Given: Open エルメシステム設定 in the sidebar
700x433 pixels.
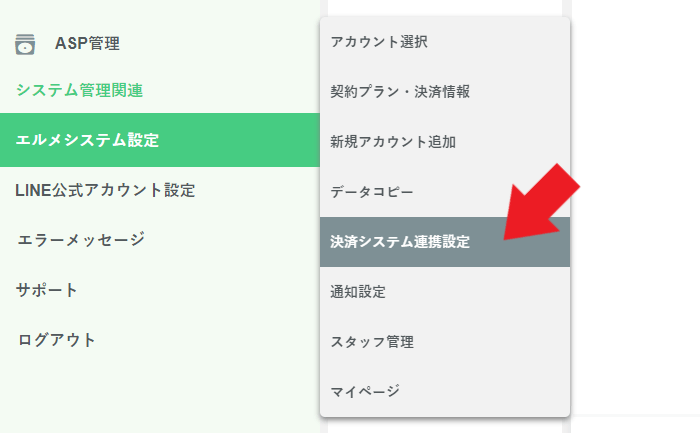Looking at the screenshot, I should click(x=87, y=140).
